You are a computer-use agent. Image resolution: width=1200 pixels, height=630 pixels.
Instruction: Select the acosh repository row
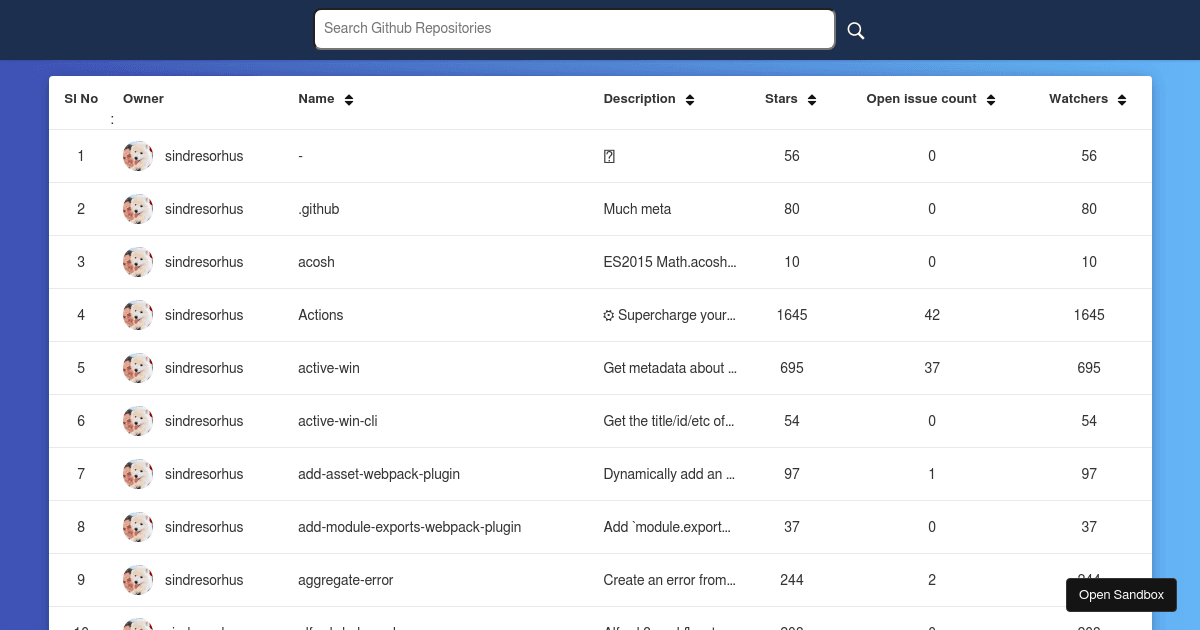[316, 262]
